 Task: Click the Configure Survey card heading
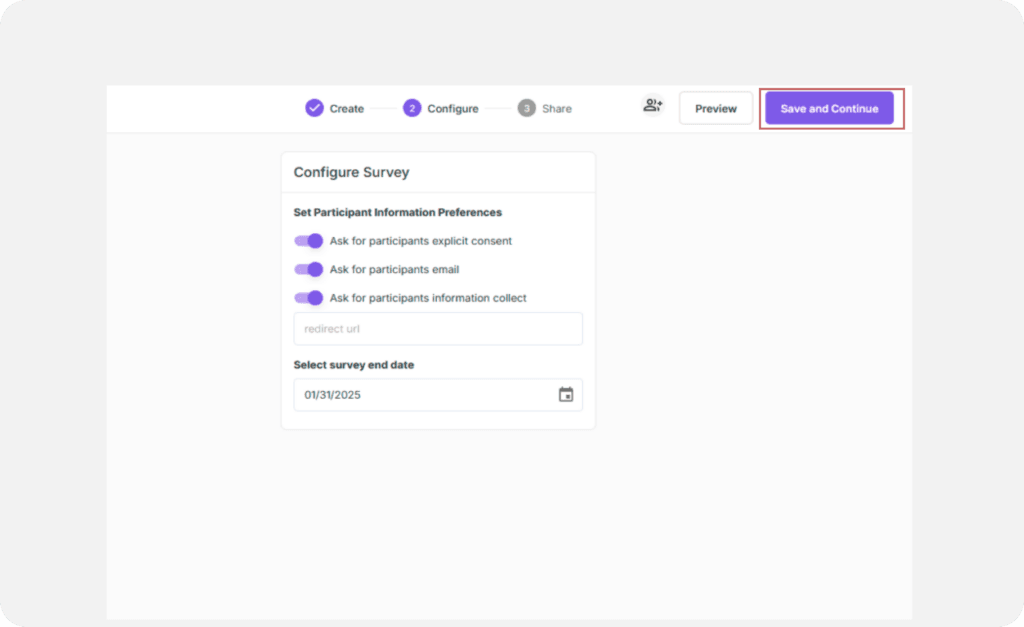(351, 172)
